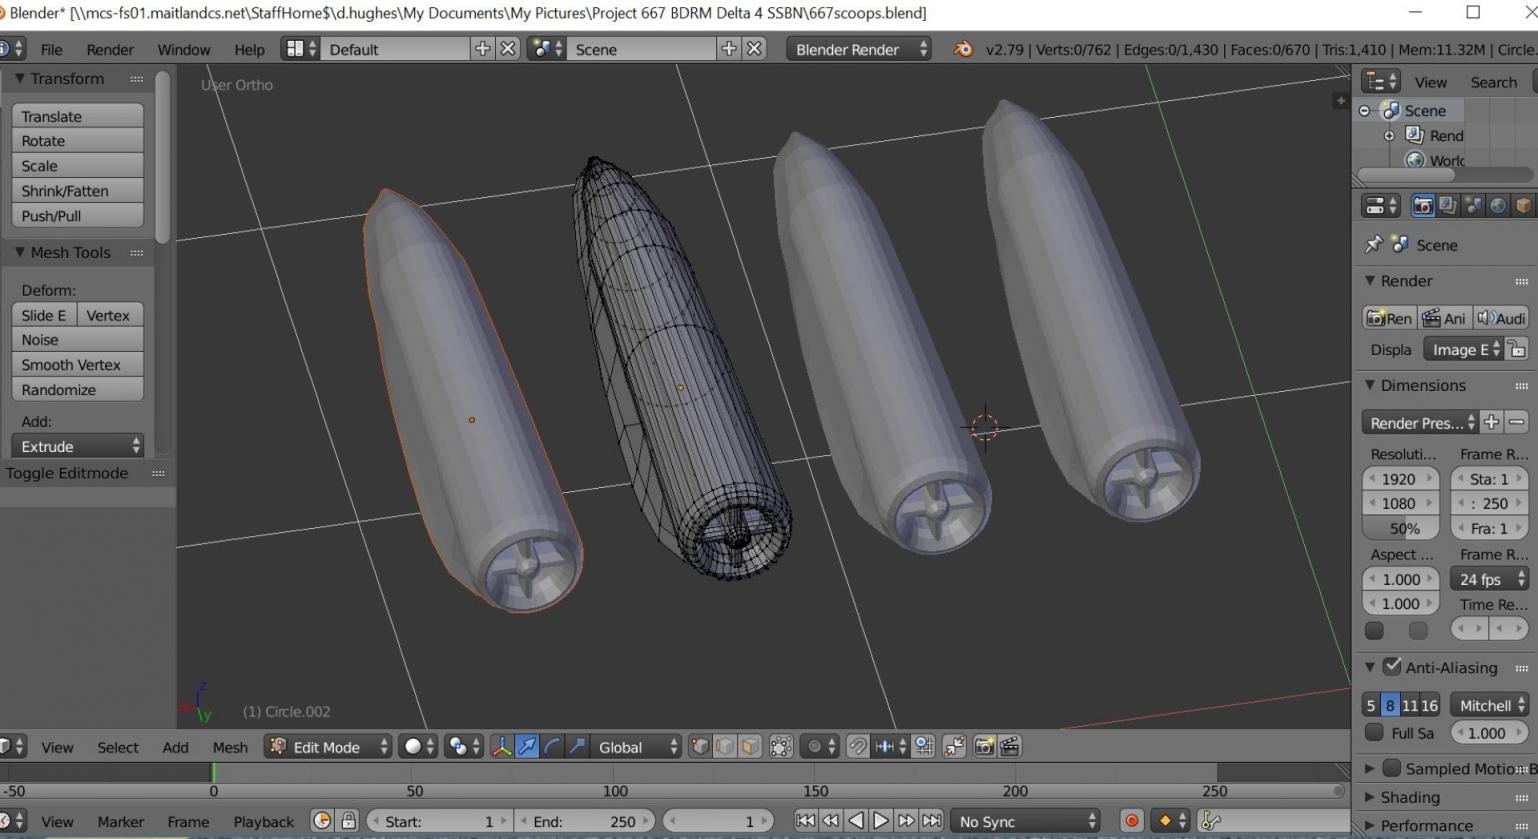Enable the Anti-Aliasing checkbox
1538x839 pixels.
(1392, 667)
